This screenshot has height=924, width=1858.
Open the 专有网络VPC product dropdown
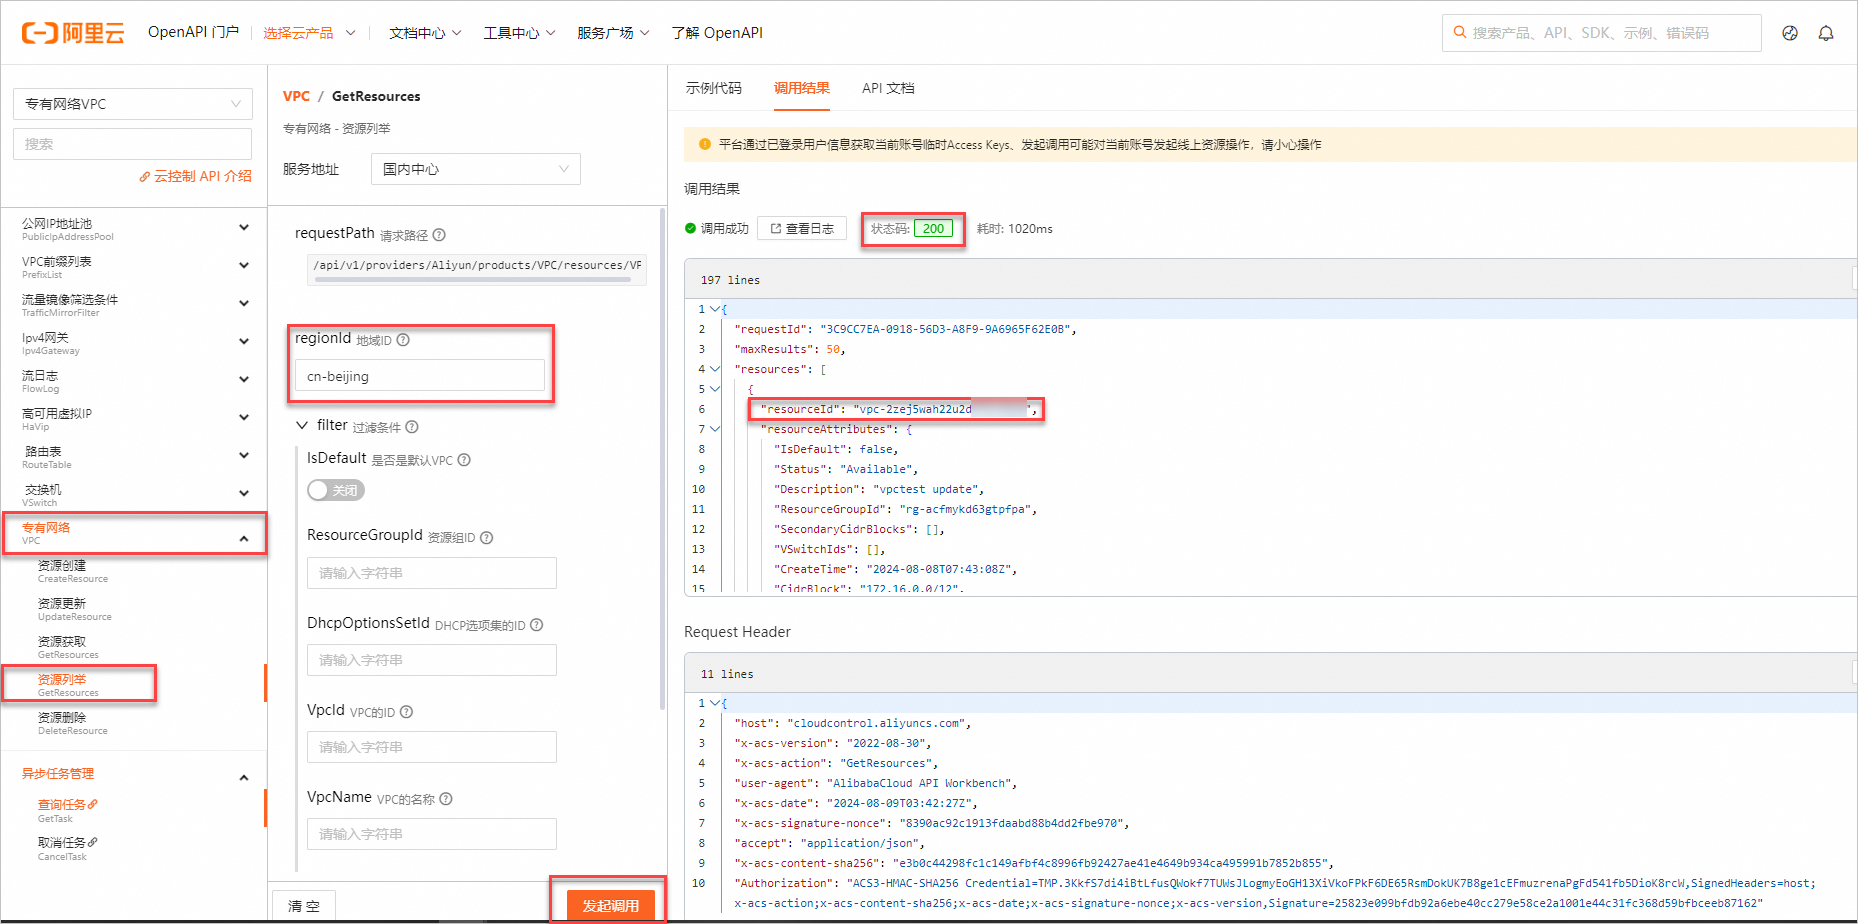tap(133, 104)
